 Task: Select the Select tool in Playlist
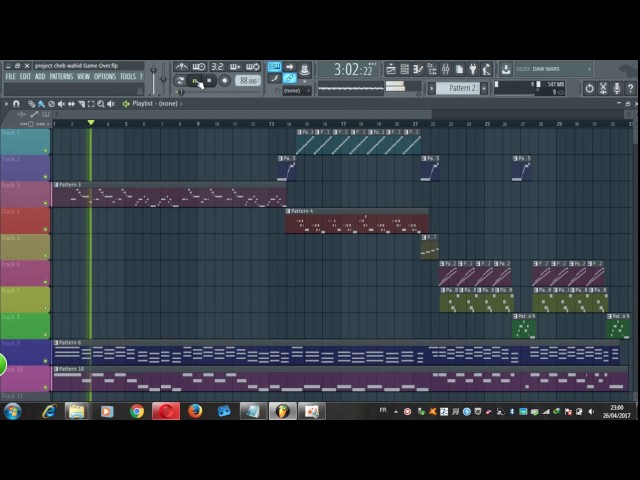91,104
